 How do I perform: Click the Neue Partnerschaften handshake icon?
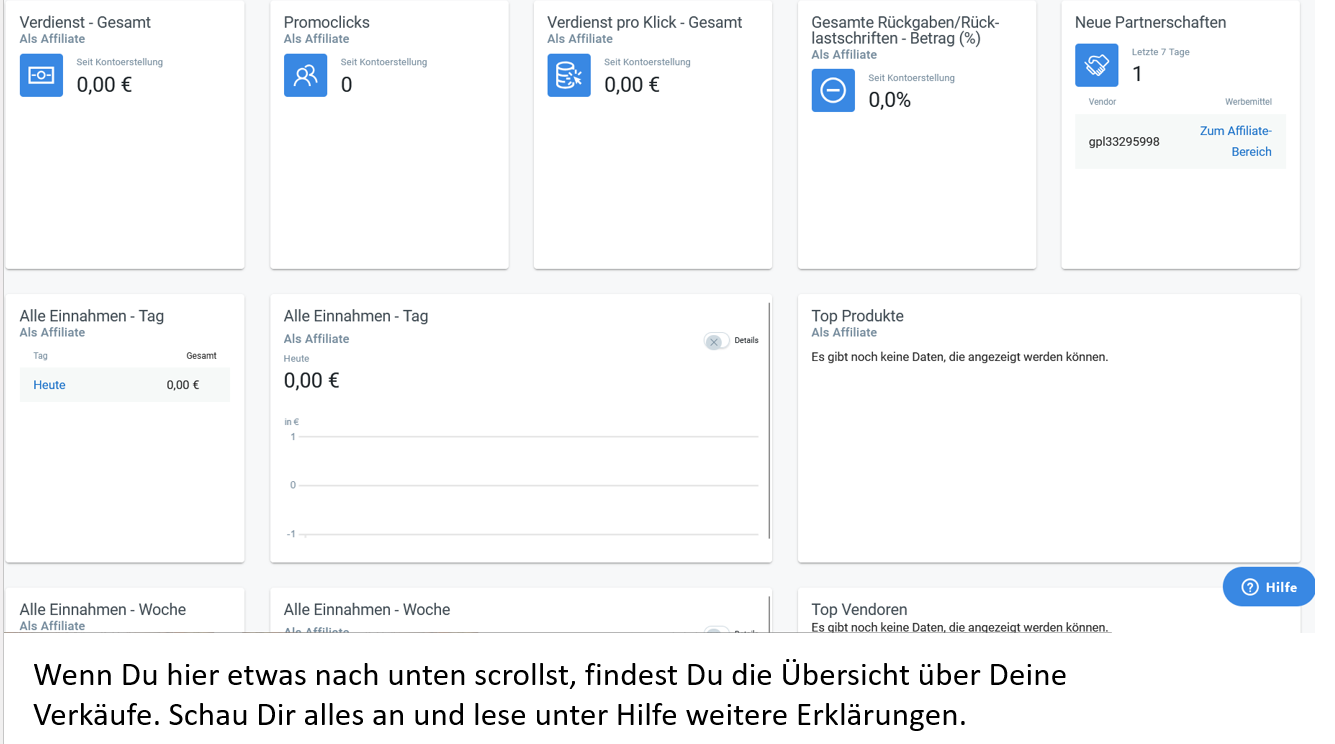tap(1096, 65)
